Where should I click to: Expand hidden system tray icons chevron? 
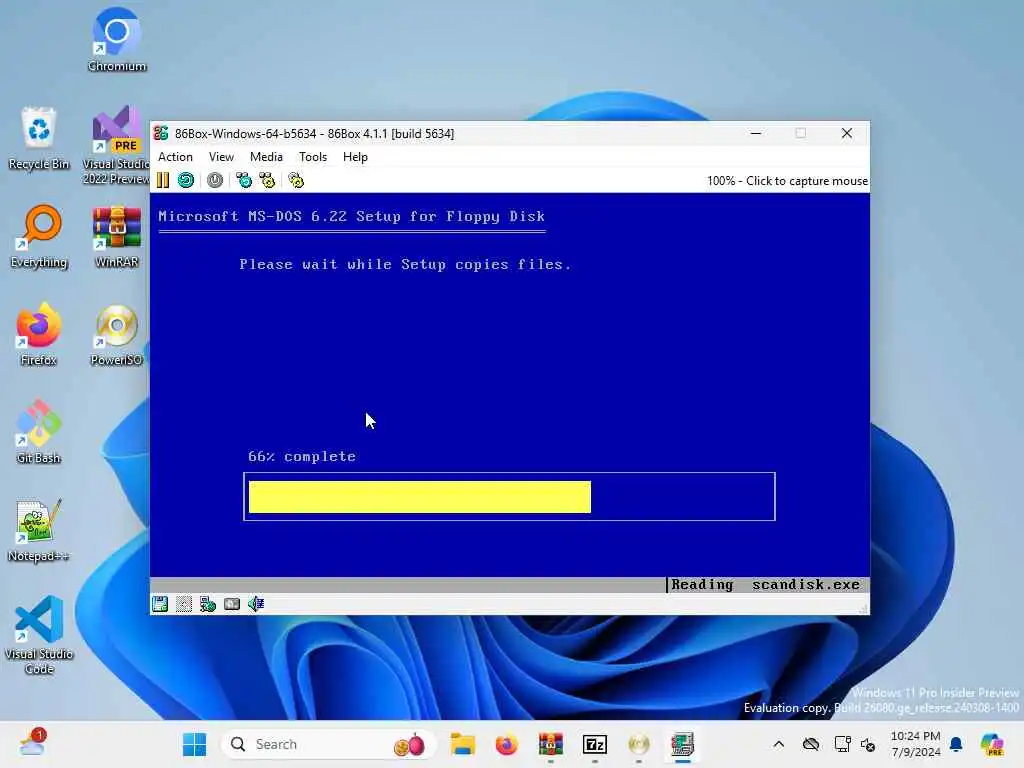(x=778, y=744)
